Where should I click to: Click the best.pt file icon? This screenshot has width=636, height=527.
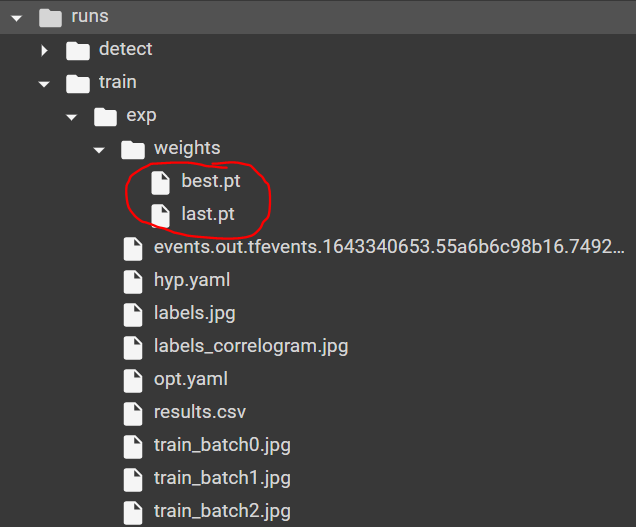[160, 182]
